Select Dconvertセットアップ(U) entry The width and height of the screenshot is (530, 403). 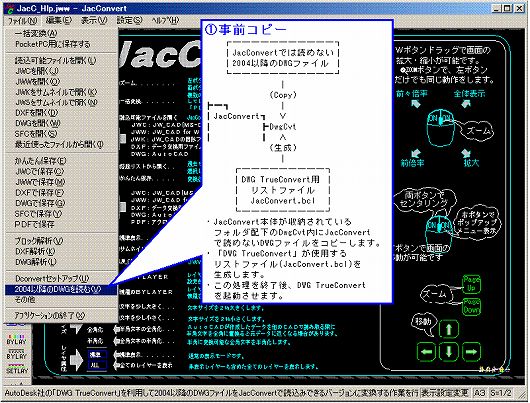(x=61, y=279)
